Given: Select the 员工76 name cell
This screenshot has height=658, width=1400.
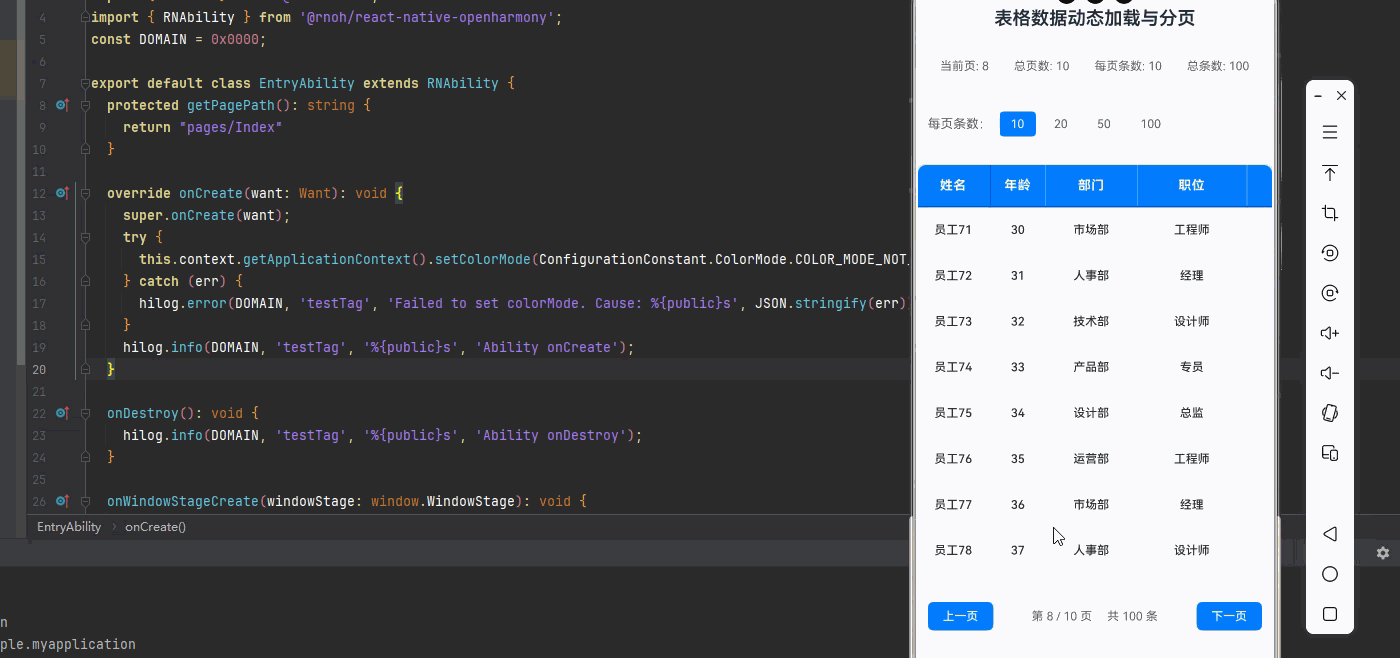Looking at the screenshot, I should tap(953, 459).
